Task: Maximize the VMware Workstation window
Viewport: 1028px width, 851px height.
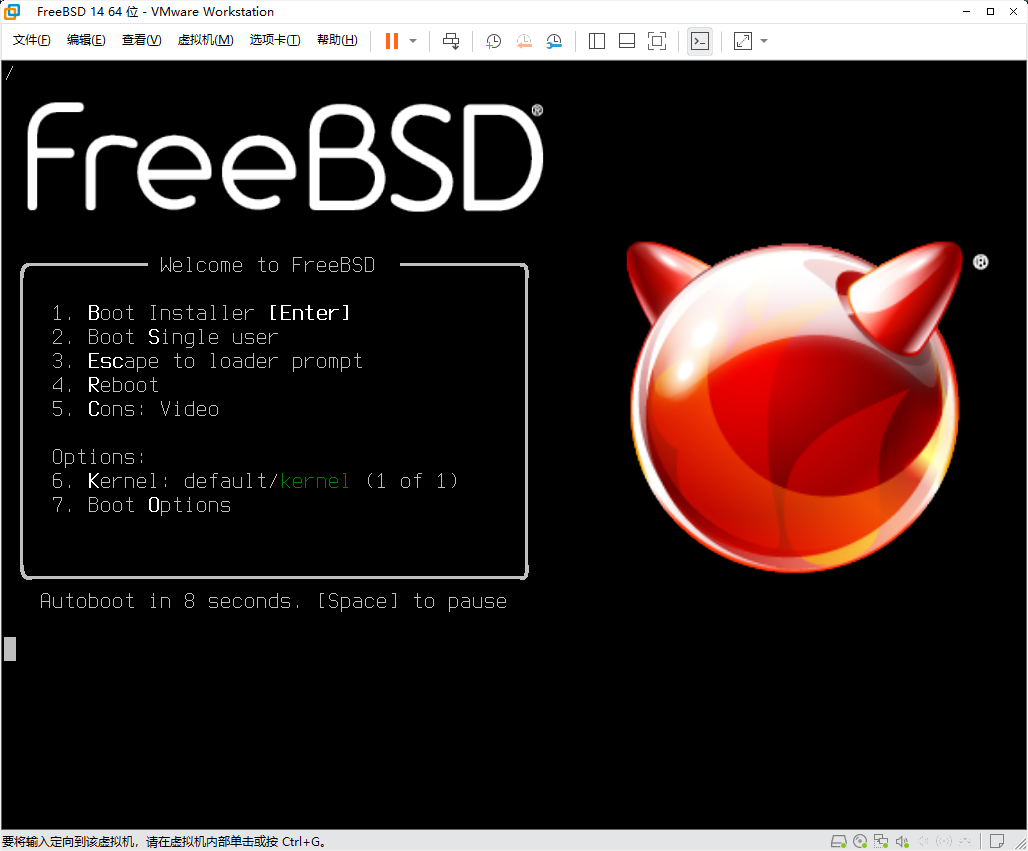Action: (x=990, y=11)
